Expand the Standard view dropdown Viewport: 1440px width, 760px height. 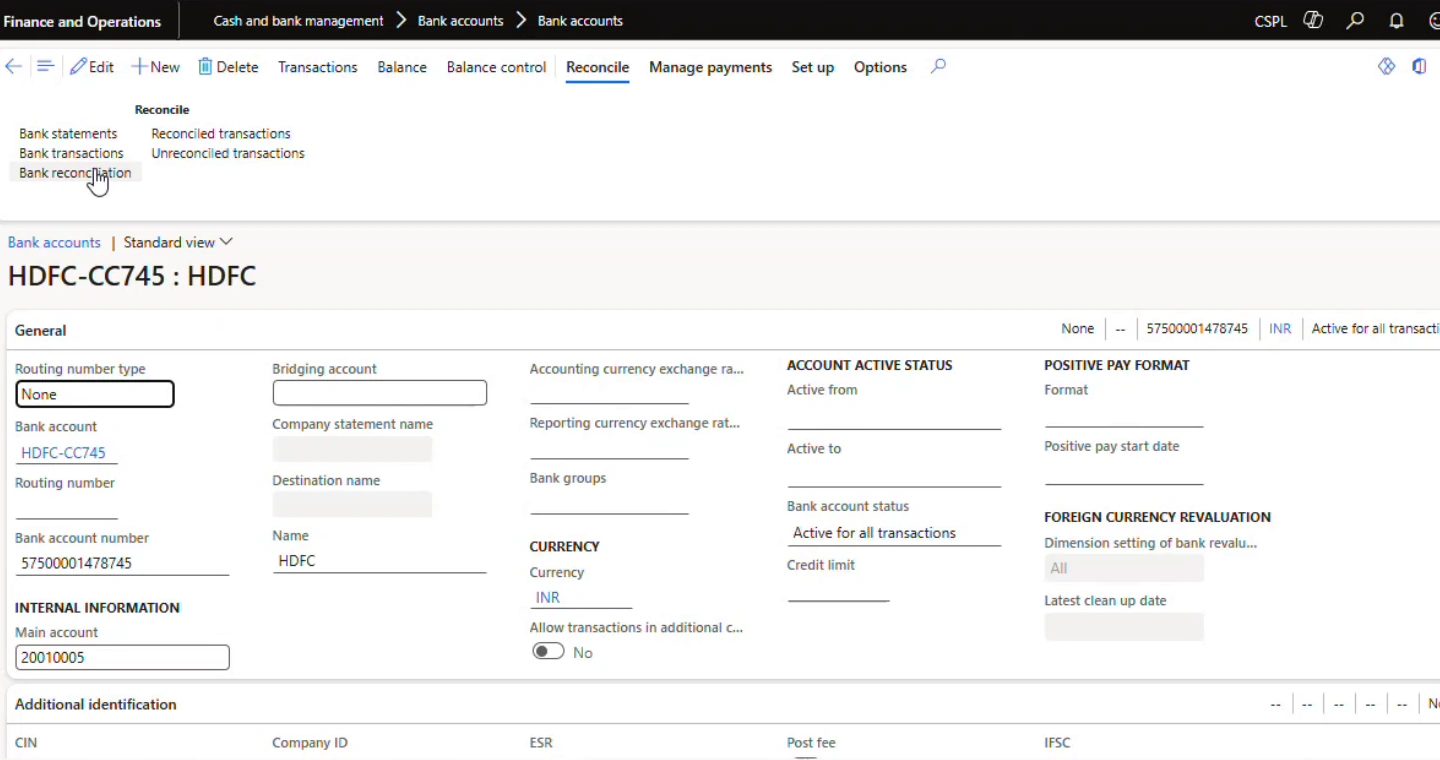coord(178,242)
